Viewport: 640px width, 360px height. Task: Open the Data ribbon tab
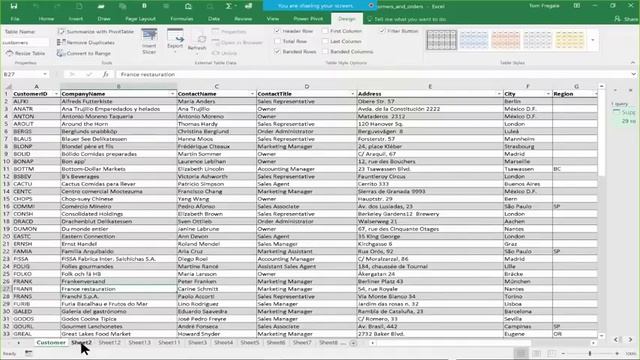pyautogui.click(x=214, y=19)
